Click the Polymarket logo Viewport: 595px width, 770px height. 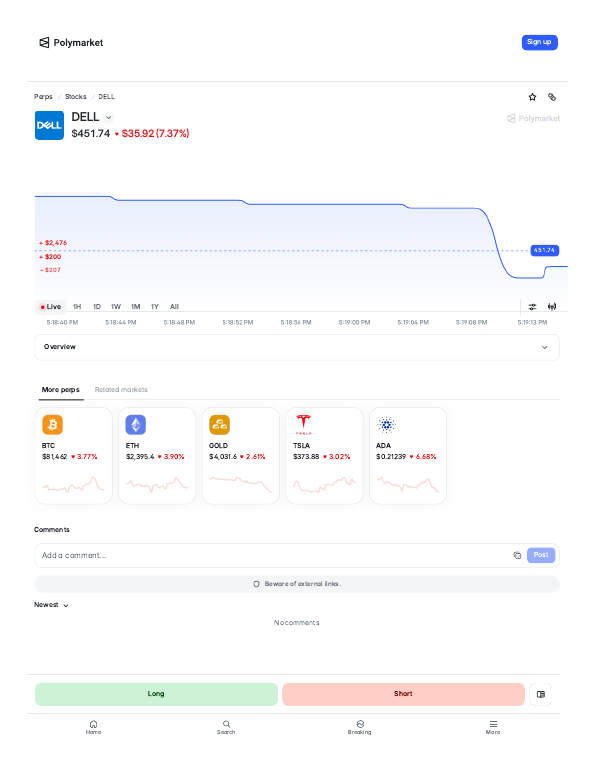coord(71,43)
